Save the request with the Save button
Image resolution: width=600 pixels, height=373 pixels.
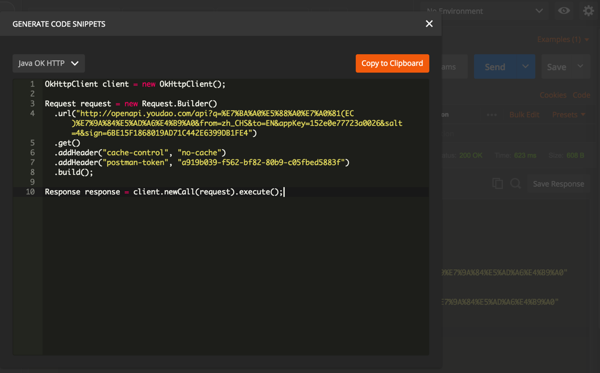pos(556,67)
